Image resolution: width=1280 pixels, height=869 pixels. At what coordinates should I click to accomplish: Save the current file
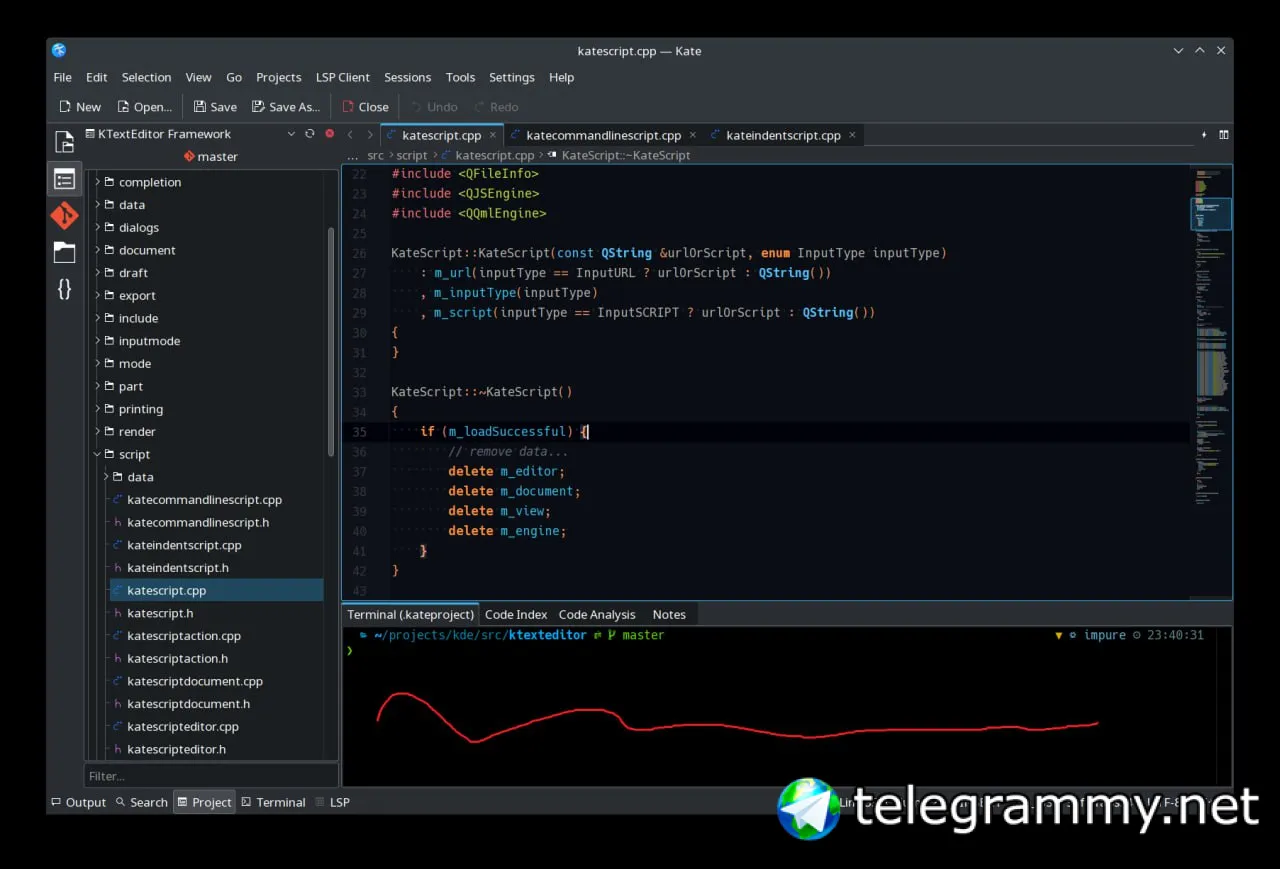coord(215,107)
